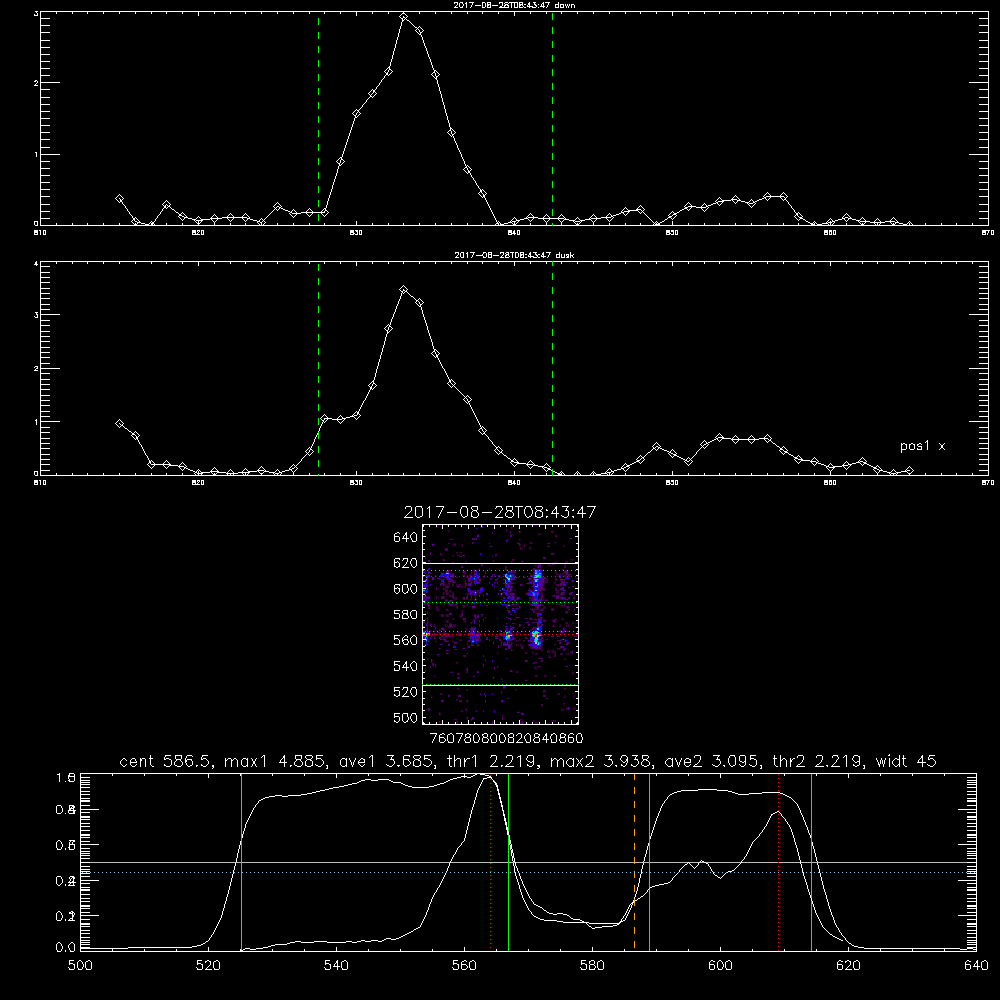Click the x-axis label 540 in the bottom plot
Image resolution: width=1000 pixels, height=1000 pixels.
pyautogui.click(x=336, y=966)
